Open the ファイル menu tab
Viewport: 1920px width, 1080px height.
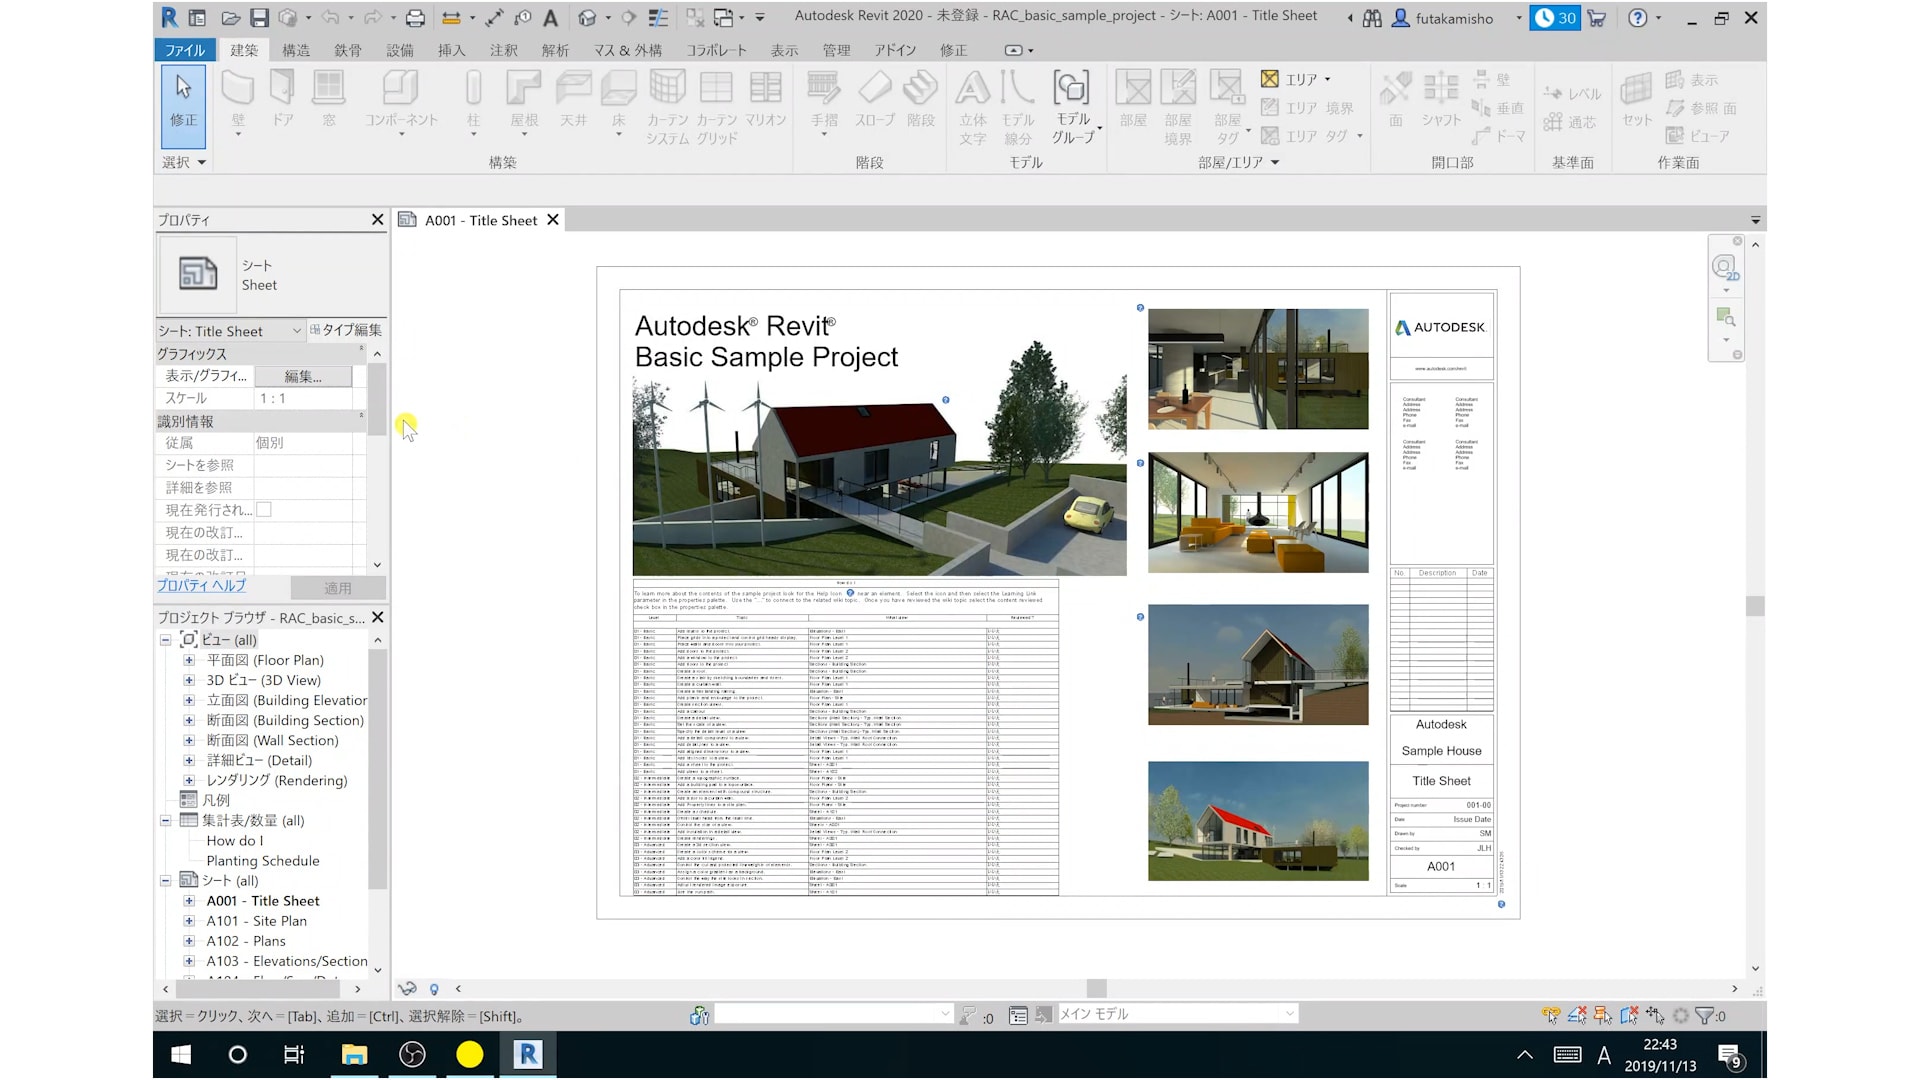coord(184,50)
